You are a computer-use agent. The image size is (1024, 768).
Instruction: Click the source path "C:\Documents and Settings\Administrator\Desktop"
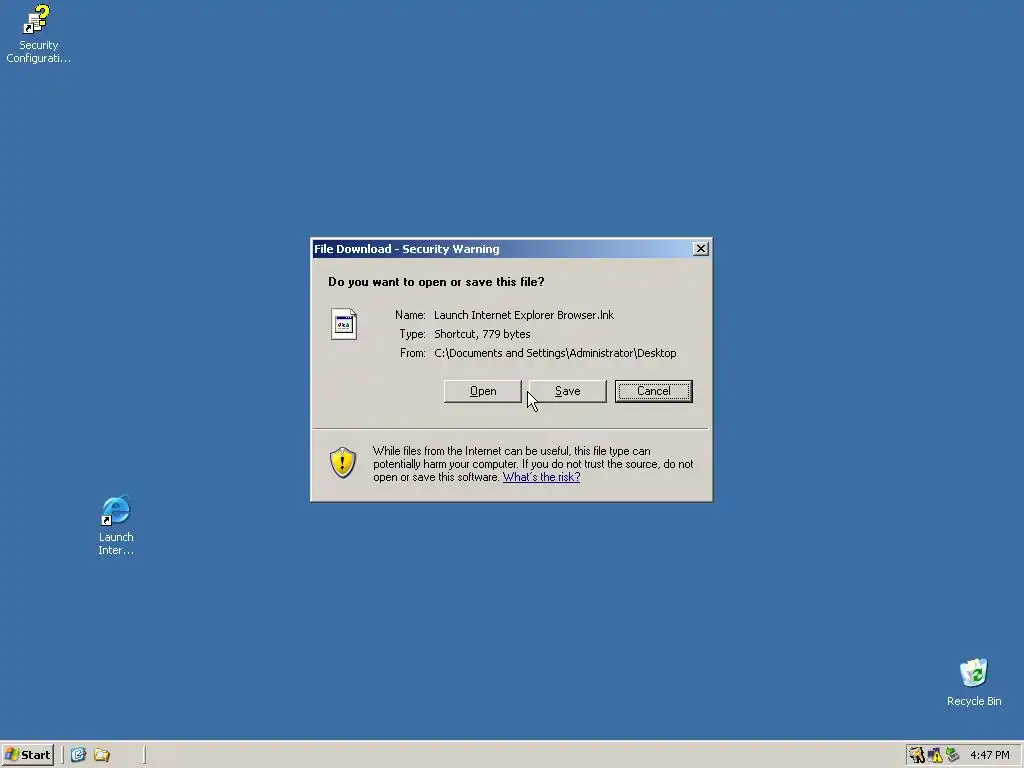tap(555, 353)
